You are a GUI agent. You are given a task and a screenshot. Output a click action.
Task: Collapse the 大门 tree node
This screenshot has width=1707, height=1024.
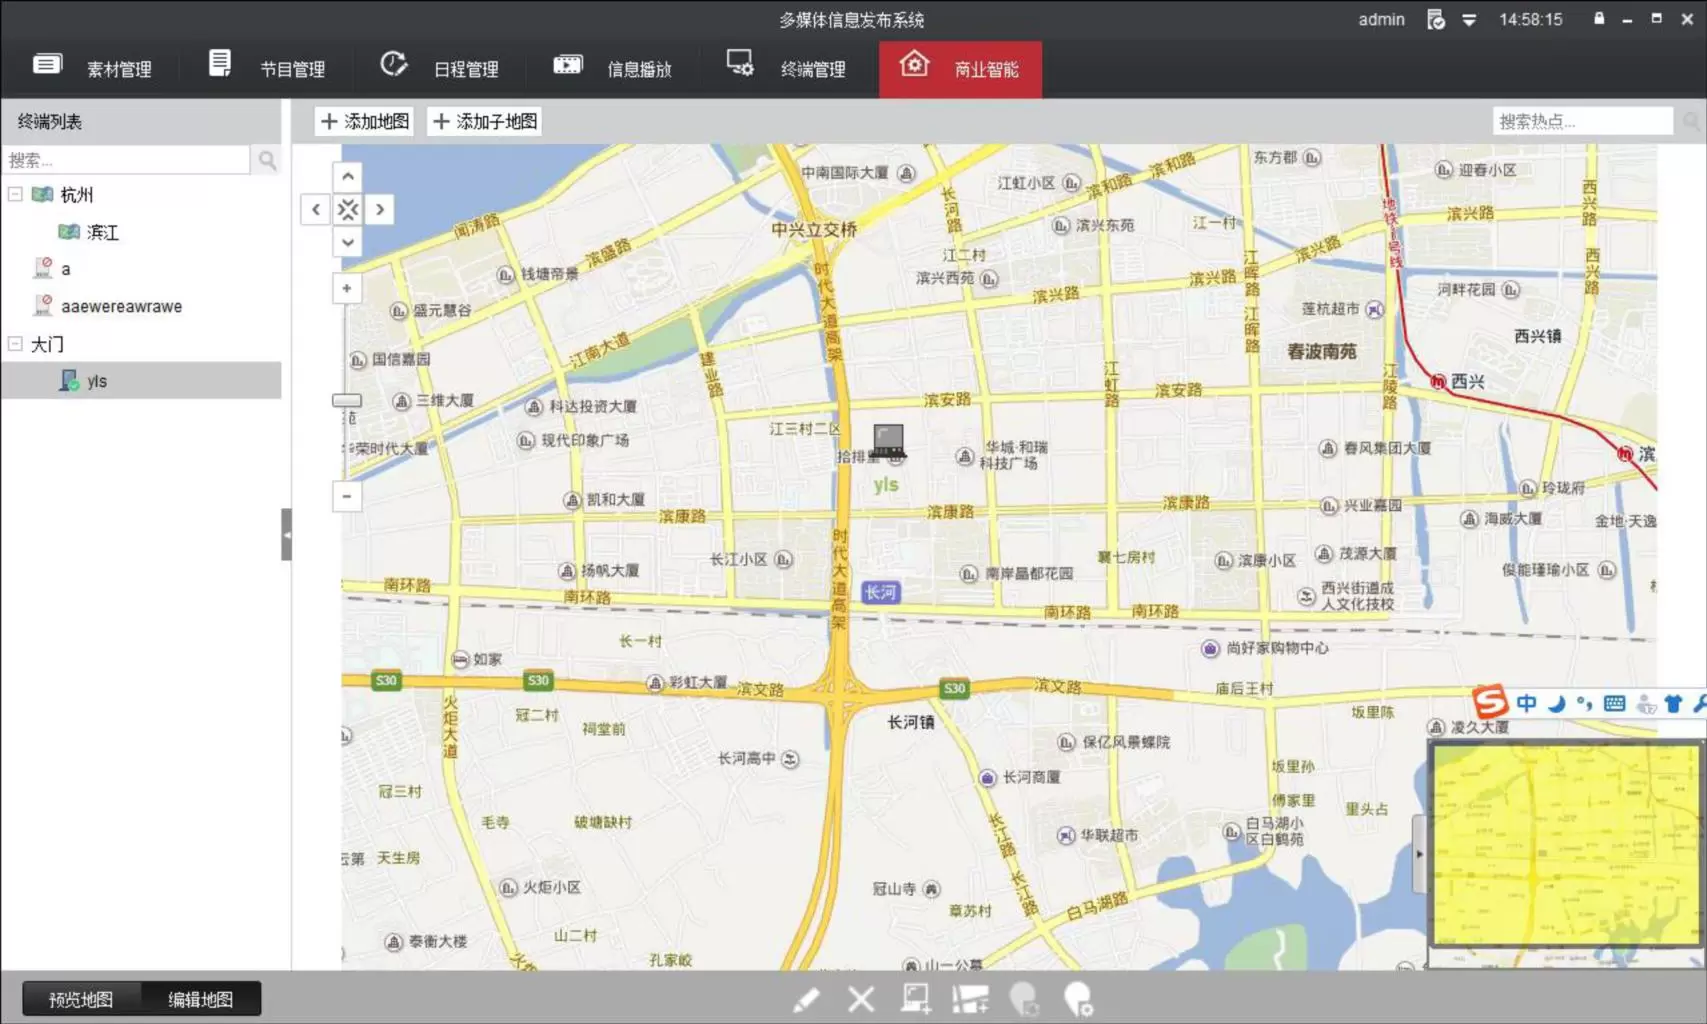15,344
